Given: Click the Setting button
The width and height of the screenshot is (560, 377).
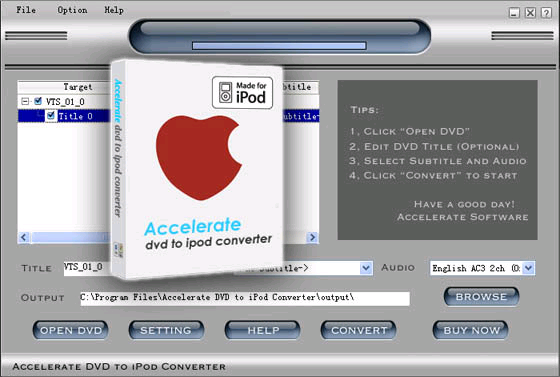Looking at the screenshot, I should click(166, 330).
